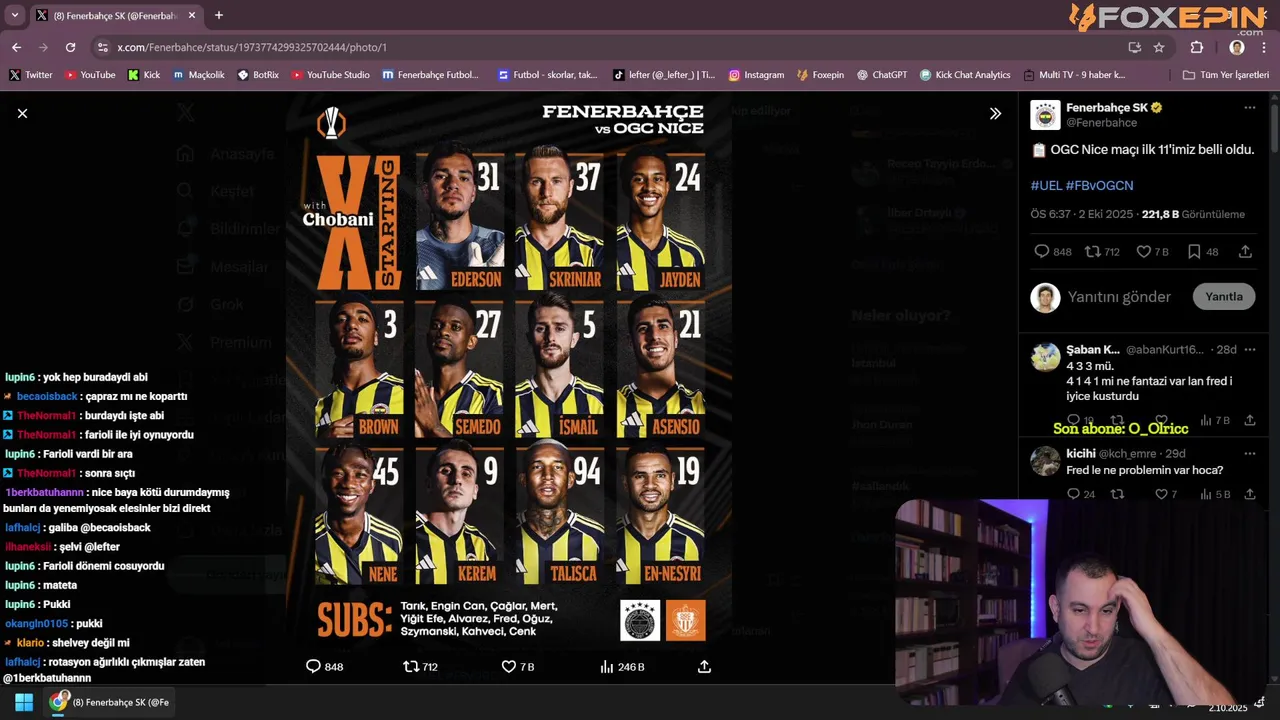
Task: Open install app icon in address bar
Action: [x=1134, y=47]
